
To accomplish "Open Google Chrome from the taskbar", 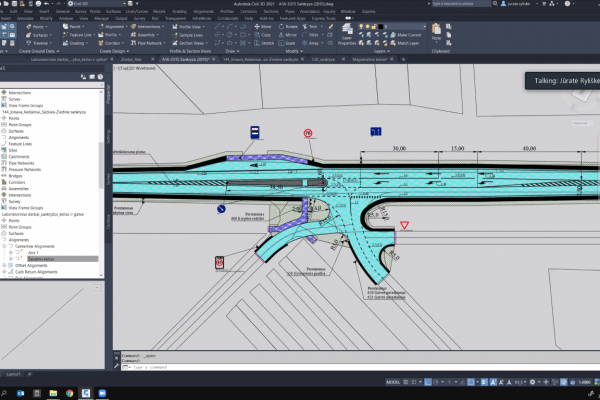I will pos(69,393).
